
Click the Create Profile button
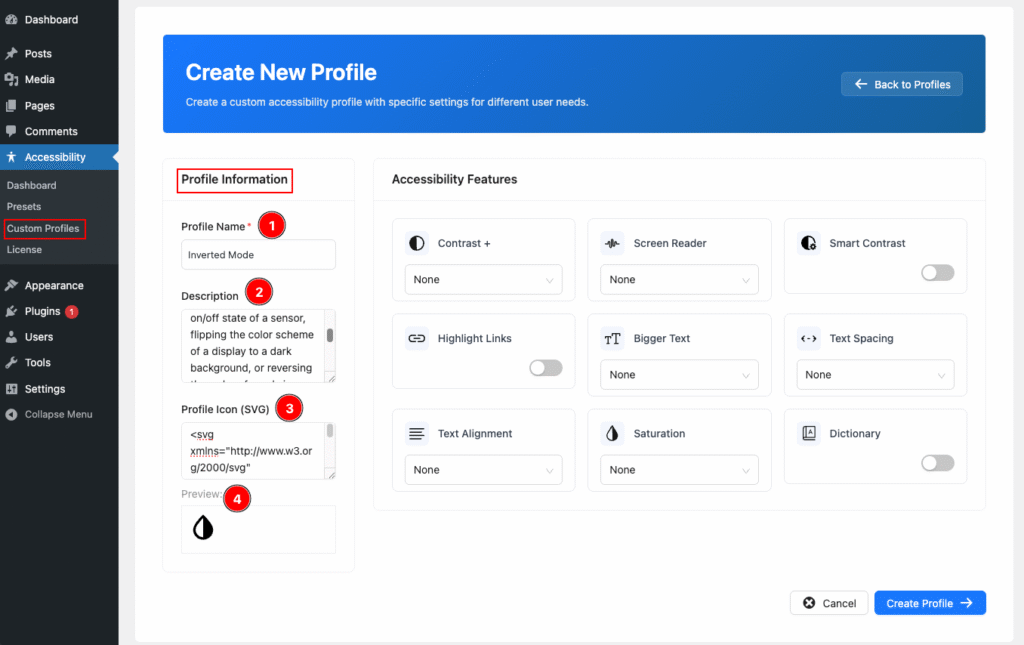929,603
